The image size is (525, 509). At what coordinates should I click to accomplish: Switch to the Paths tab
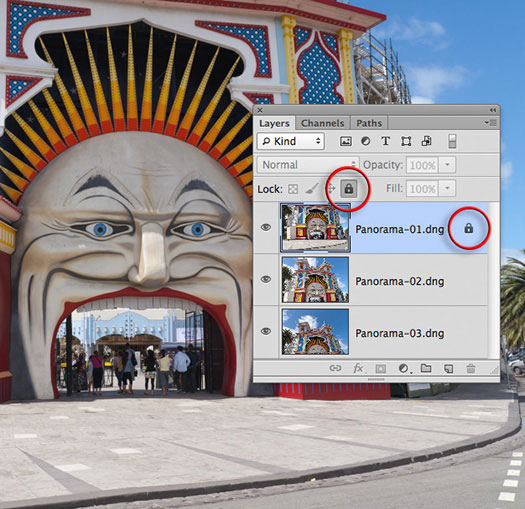[369, 123]
